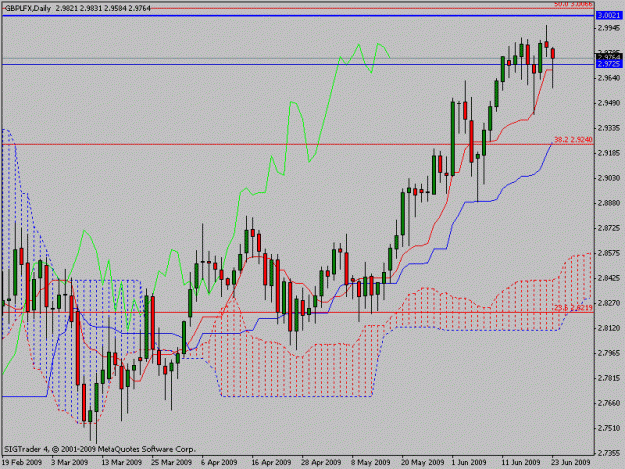This screenshot has height=469, width=625.
Task: Click the 2.8575 price axis value
Action: coord(609,253)
